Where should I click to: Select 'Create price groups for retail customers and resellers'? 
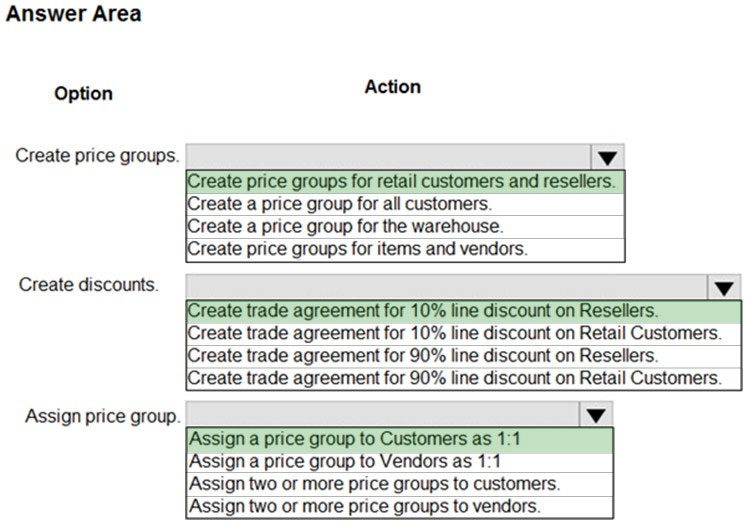pyautogui.click(x=405, y=182)
